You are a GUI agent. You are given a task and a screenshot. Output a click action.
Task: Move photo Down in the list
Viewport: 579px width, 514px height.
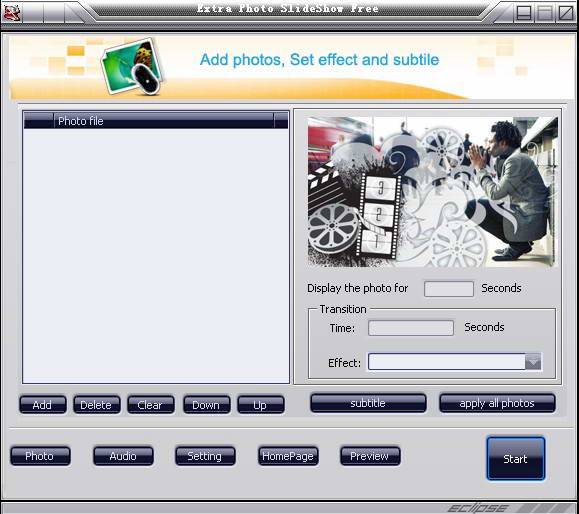click(x=207, y=405)
